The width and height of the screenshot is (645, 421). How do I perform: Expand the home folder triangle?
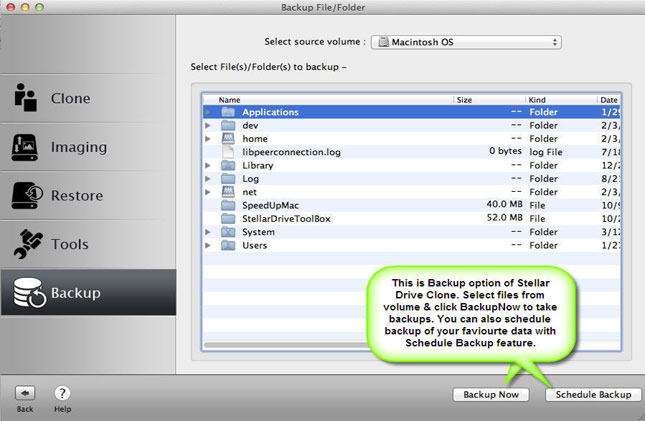(208, 139)
